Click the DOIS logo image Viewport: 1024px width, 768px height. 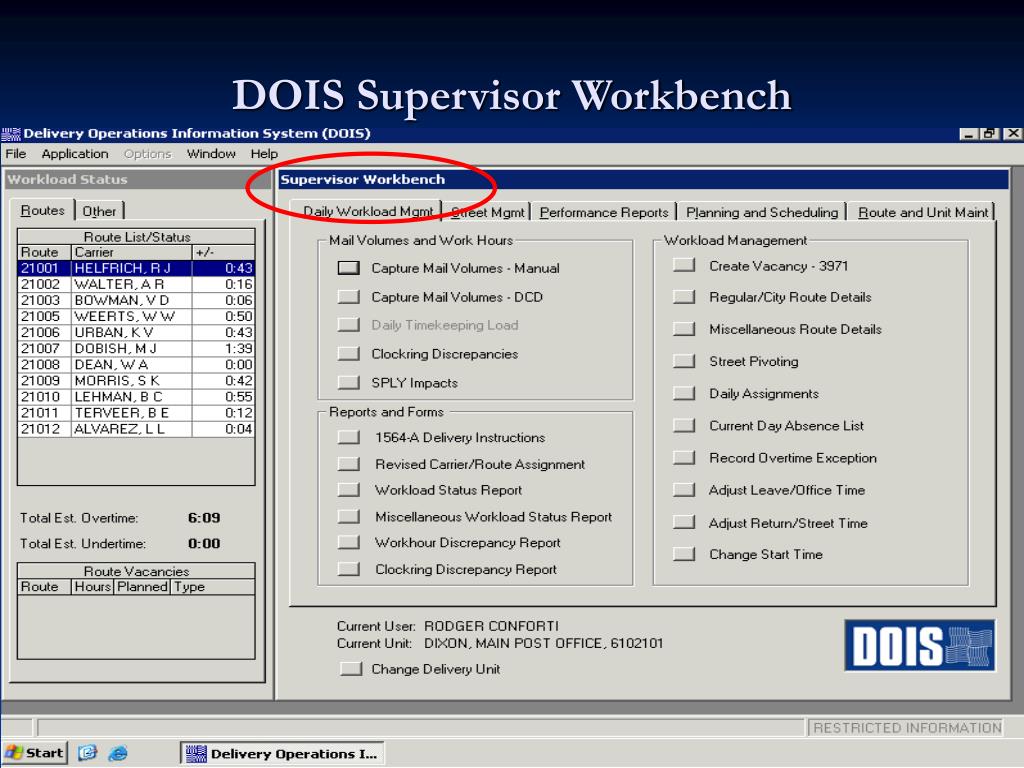coord(920,645)
